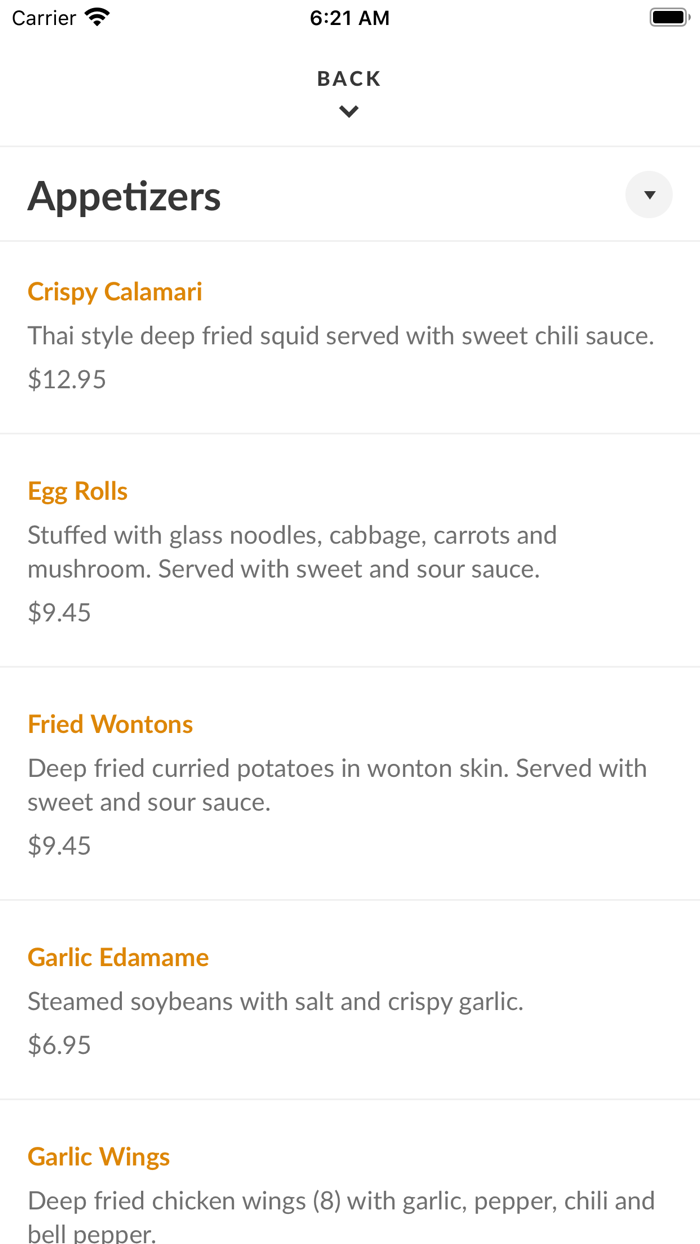Tap the Egg Rolls glass noodles description
The height and width of the screenshot is (1244, 700).
(292, 552)
